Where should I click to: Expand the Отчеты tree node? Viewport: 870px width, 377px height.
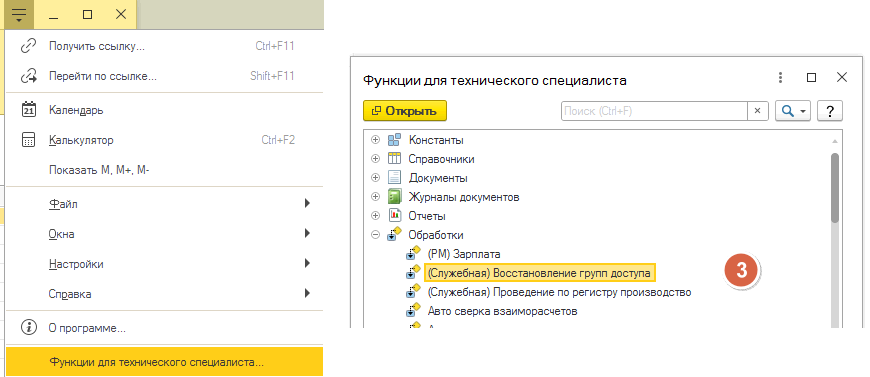pyautogui.click(x=376, y=216)
